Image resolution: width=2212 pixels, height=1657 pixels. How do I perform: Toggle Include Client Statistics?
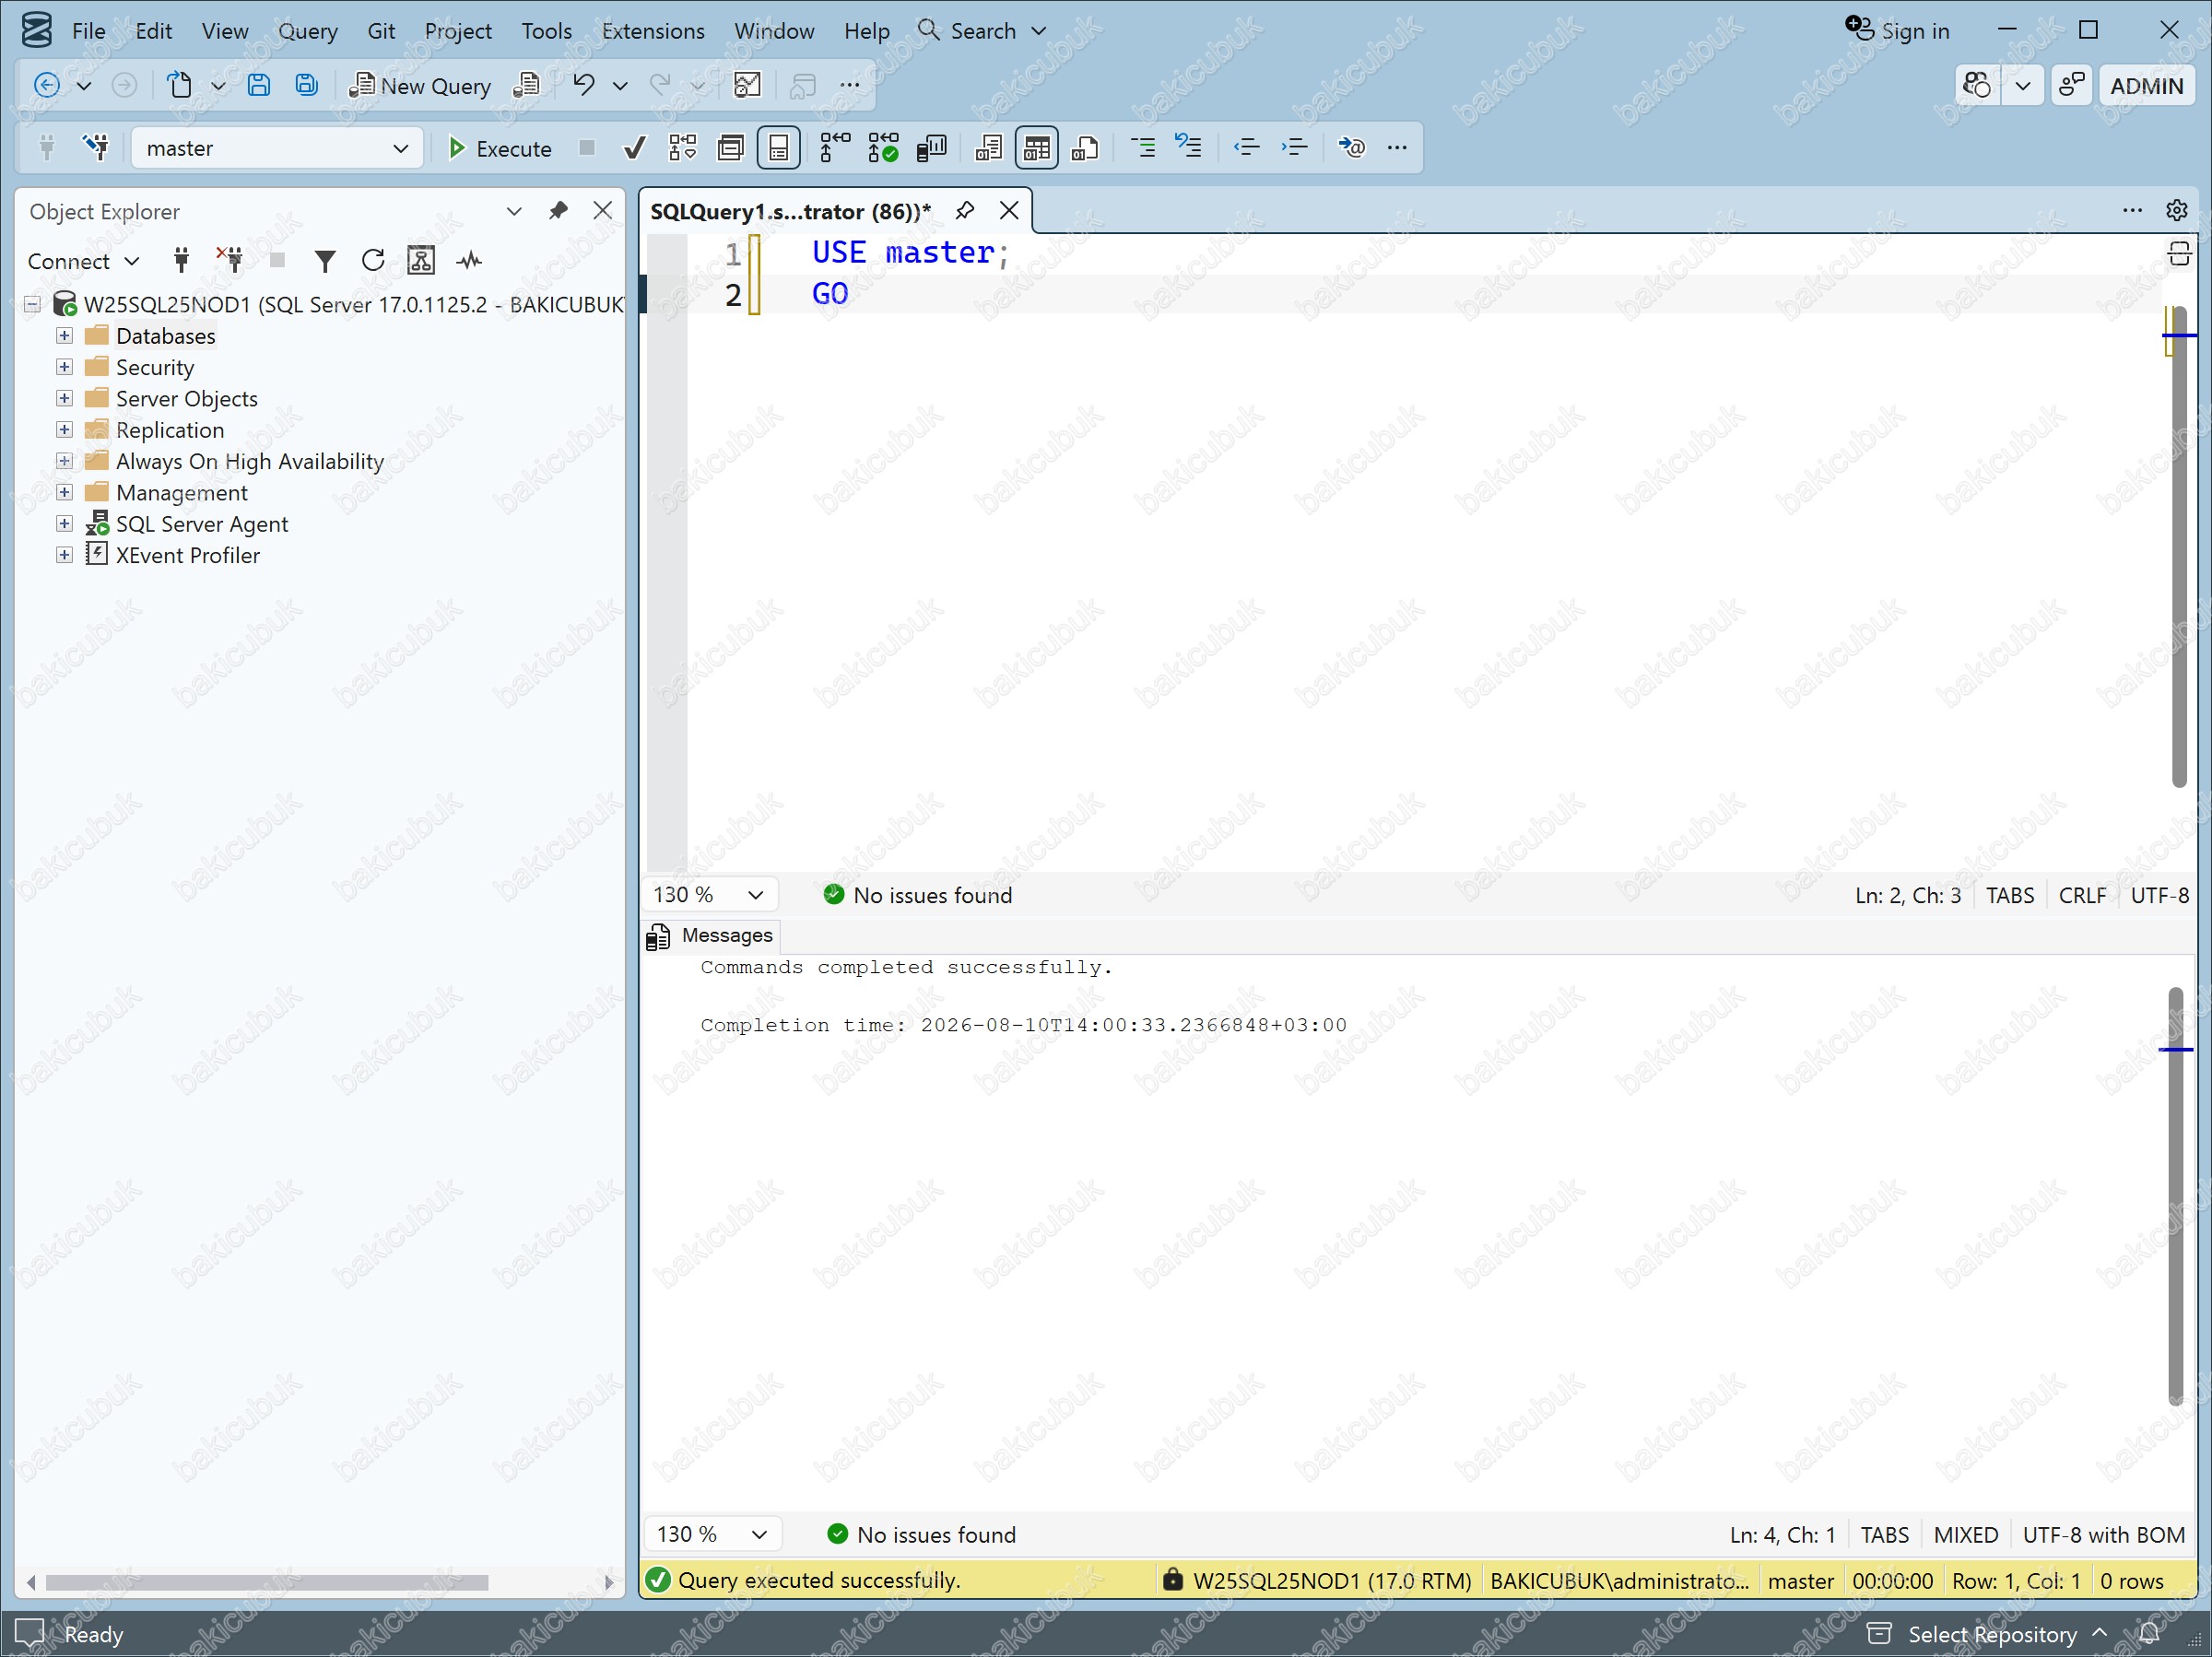point(931,148)
